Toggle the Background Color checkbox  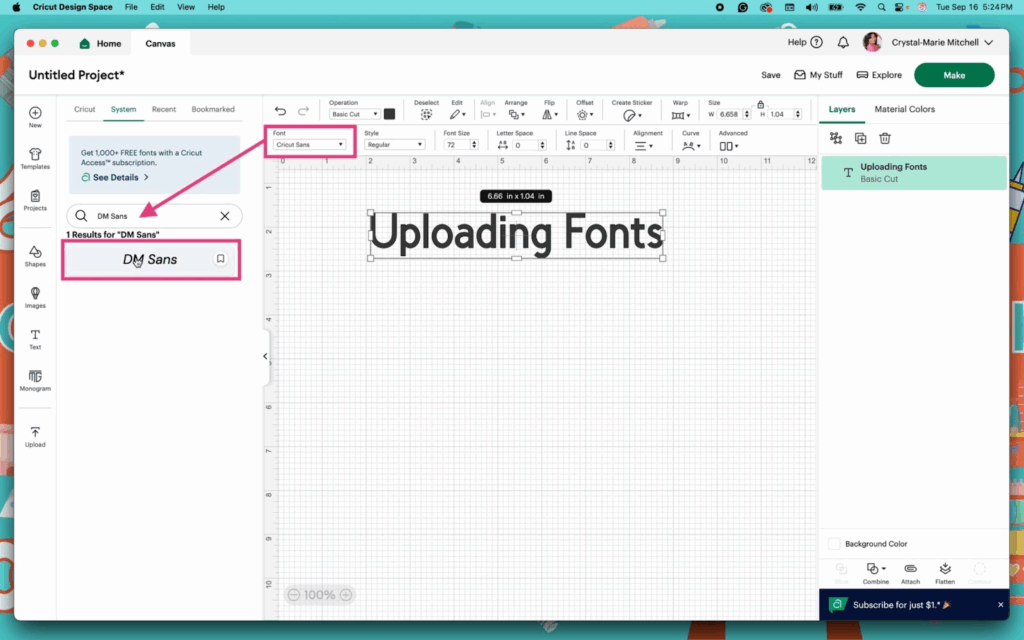(x=834, y=543)
